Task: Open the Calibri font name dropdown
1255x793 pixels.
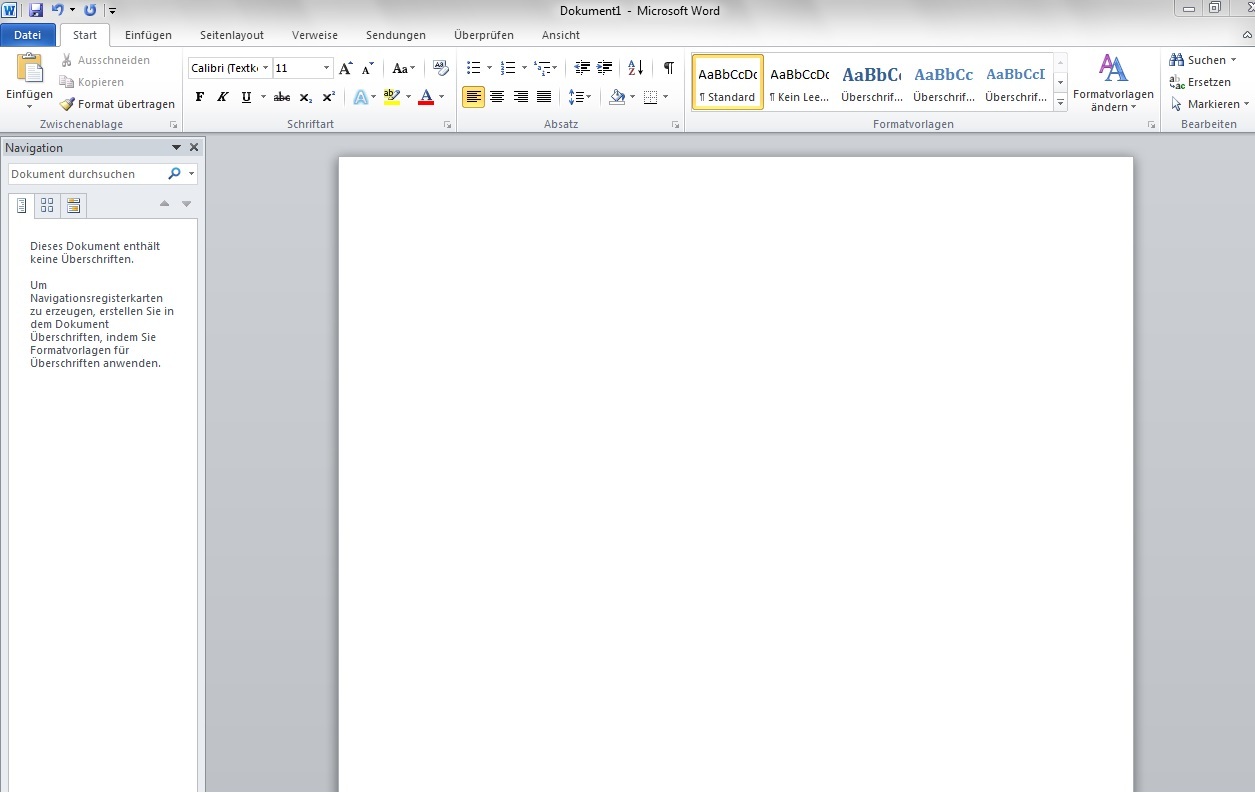Action: (266, 68)
